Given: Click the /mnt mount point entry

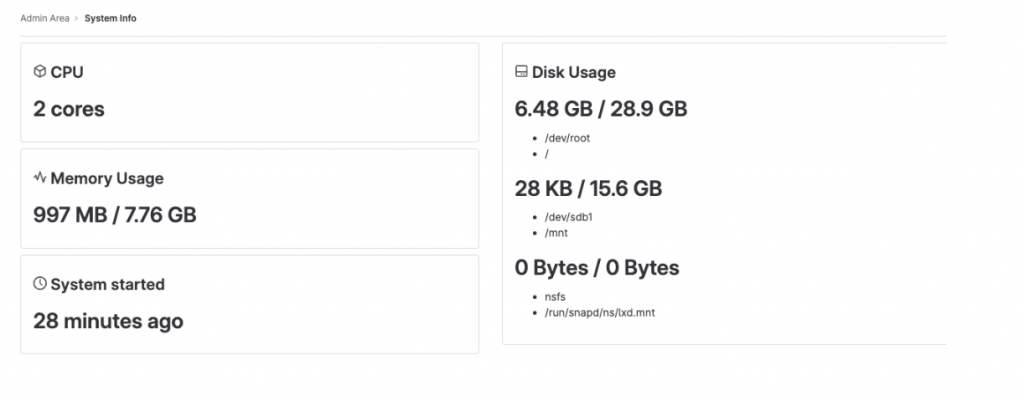Looking at the screenshot, I should point(556,233).
